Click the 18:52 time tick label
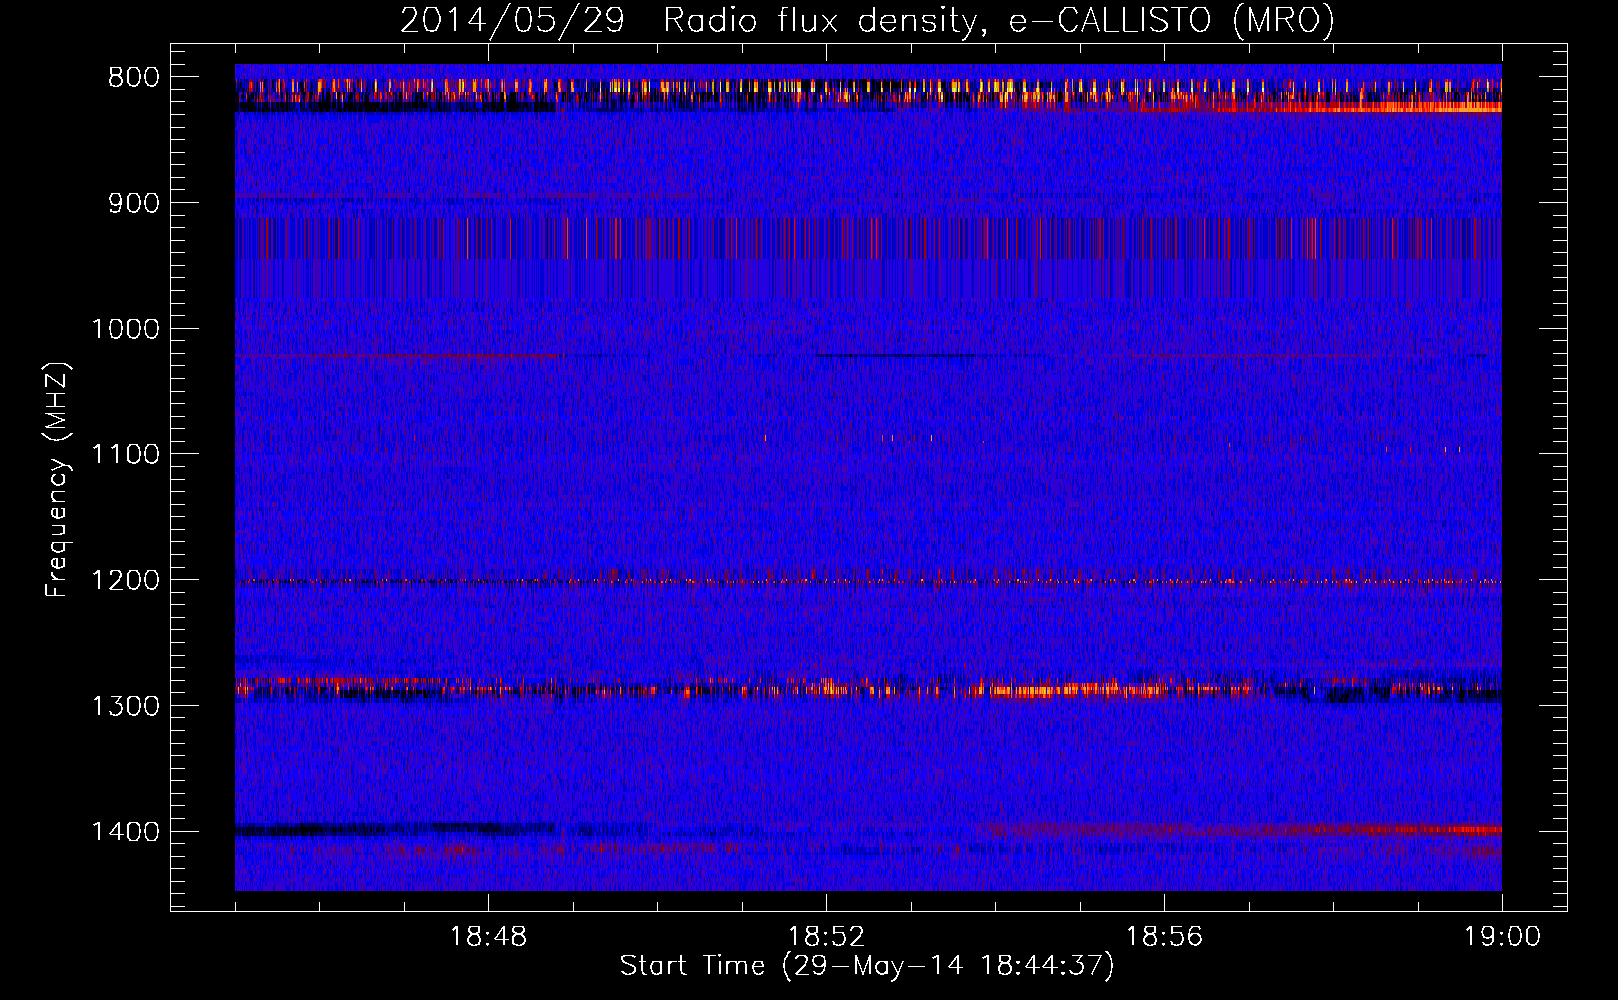The height and width of the screenshot is (1000, 1618). (826, 937)
